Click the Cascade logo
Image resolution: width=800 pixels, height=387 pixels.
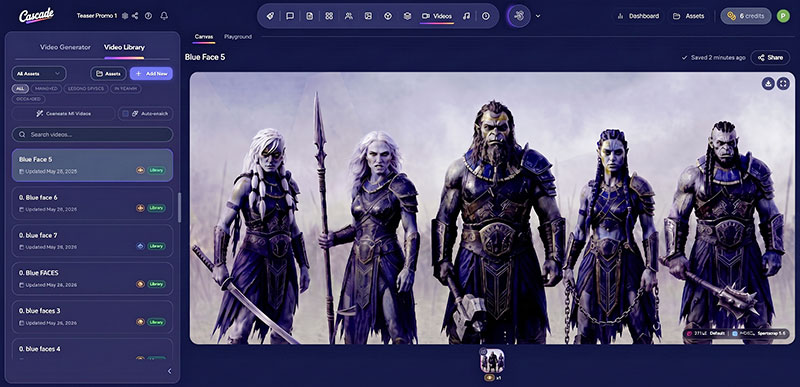pos(36,16)
